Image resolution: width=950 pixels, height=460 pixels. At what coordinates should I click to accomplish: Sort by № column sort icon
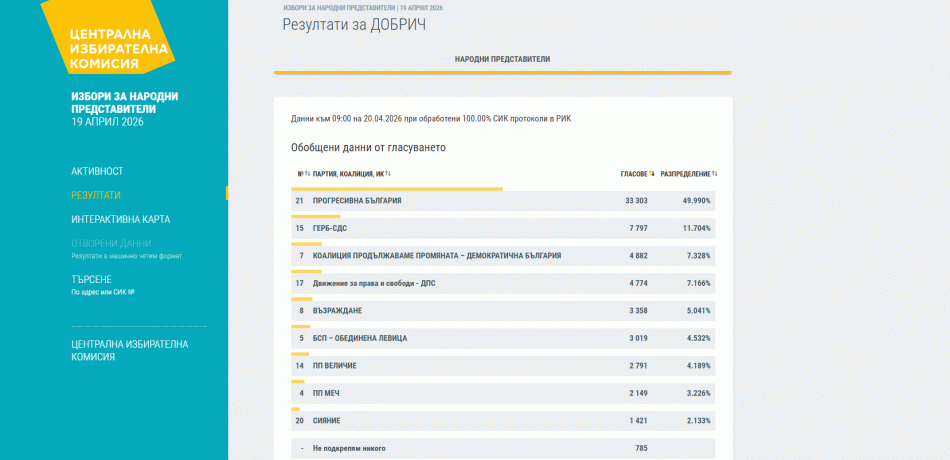(307, 174)
